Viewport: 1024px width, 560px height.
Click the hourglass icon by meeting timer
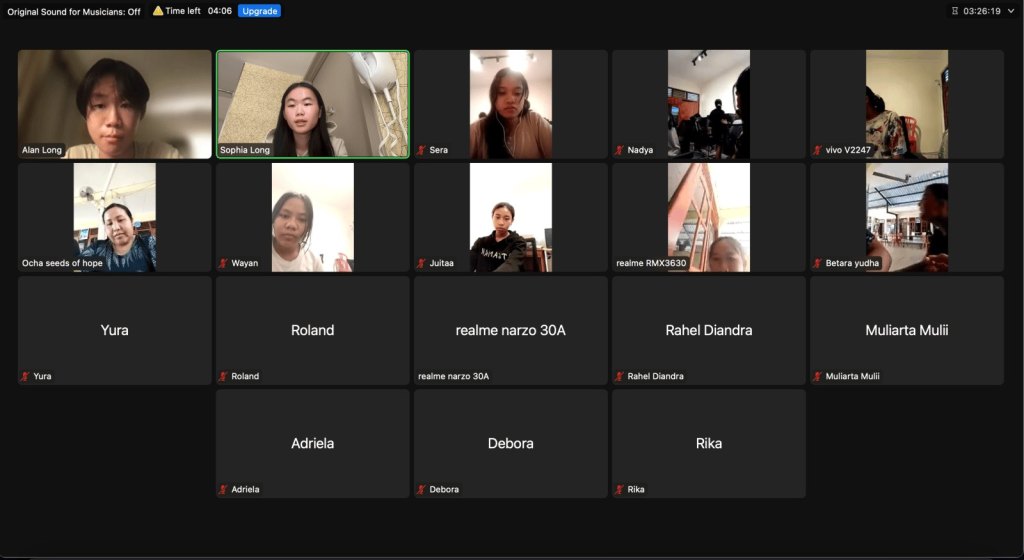coord(955,11)
